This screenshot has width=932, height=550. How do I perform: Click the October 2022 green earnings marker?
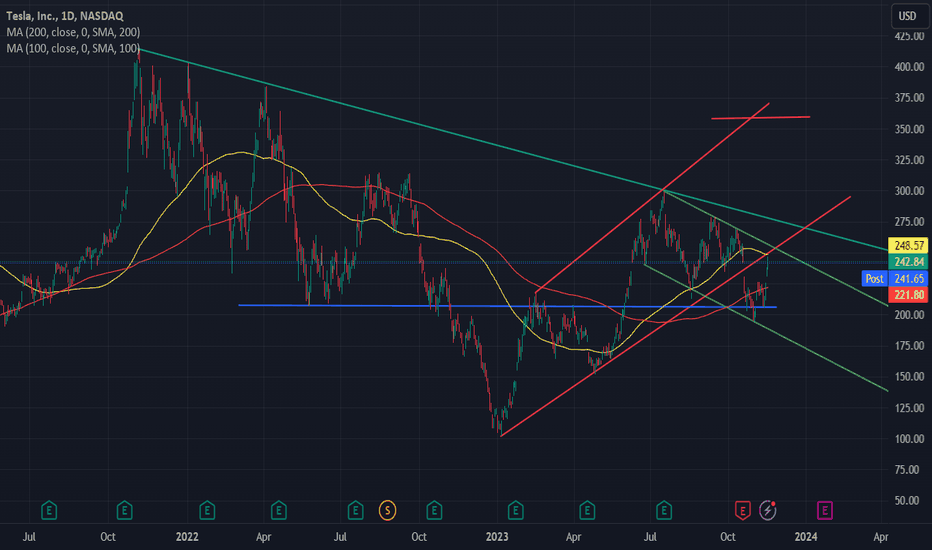[x=434, y=510]
